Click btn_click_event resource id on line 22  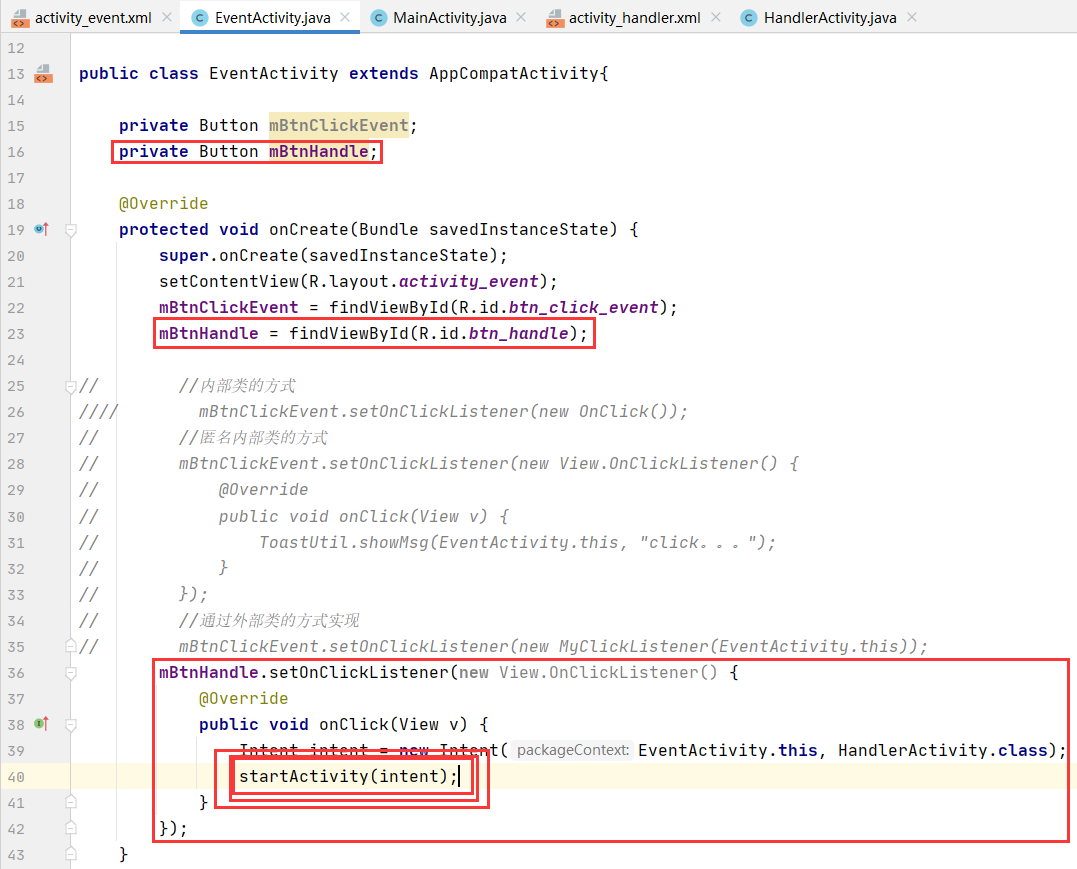point(584,307)
